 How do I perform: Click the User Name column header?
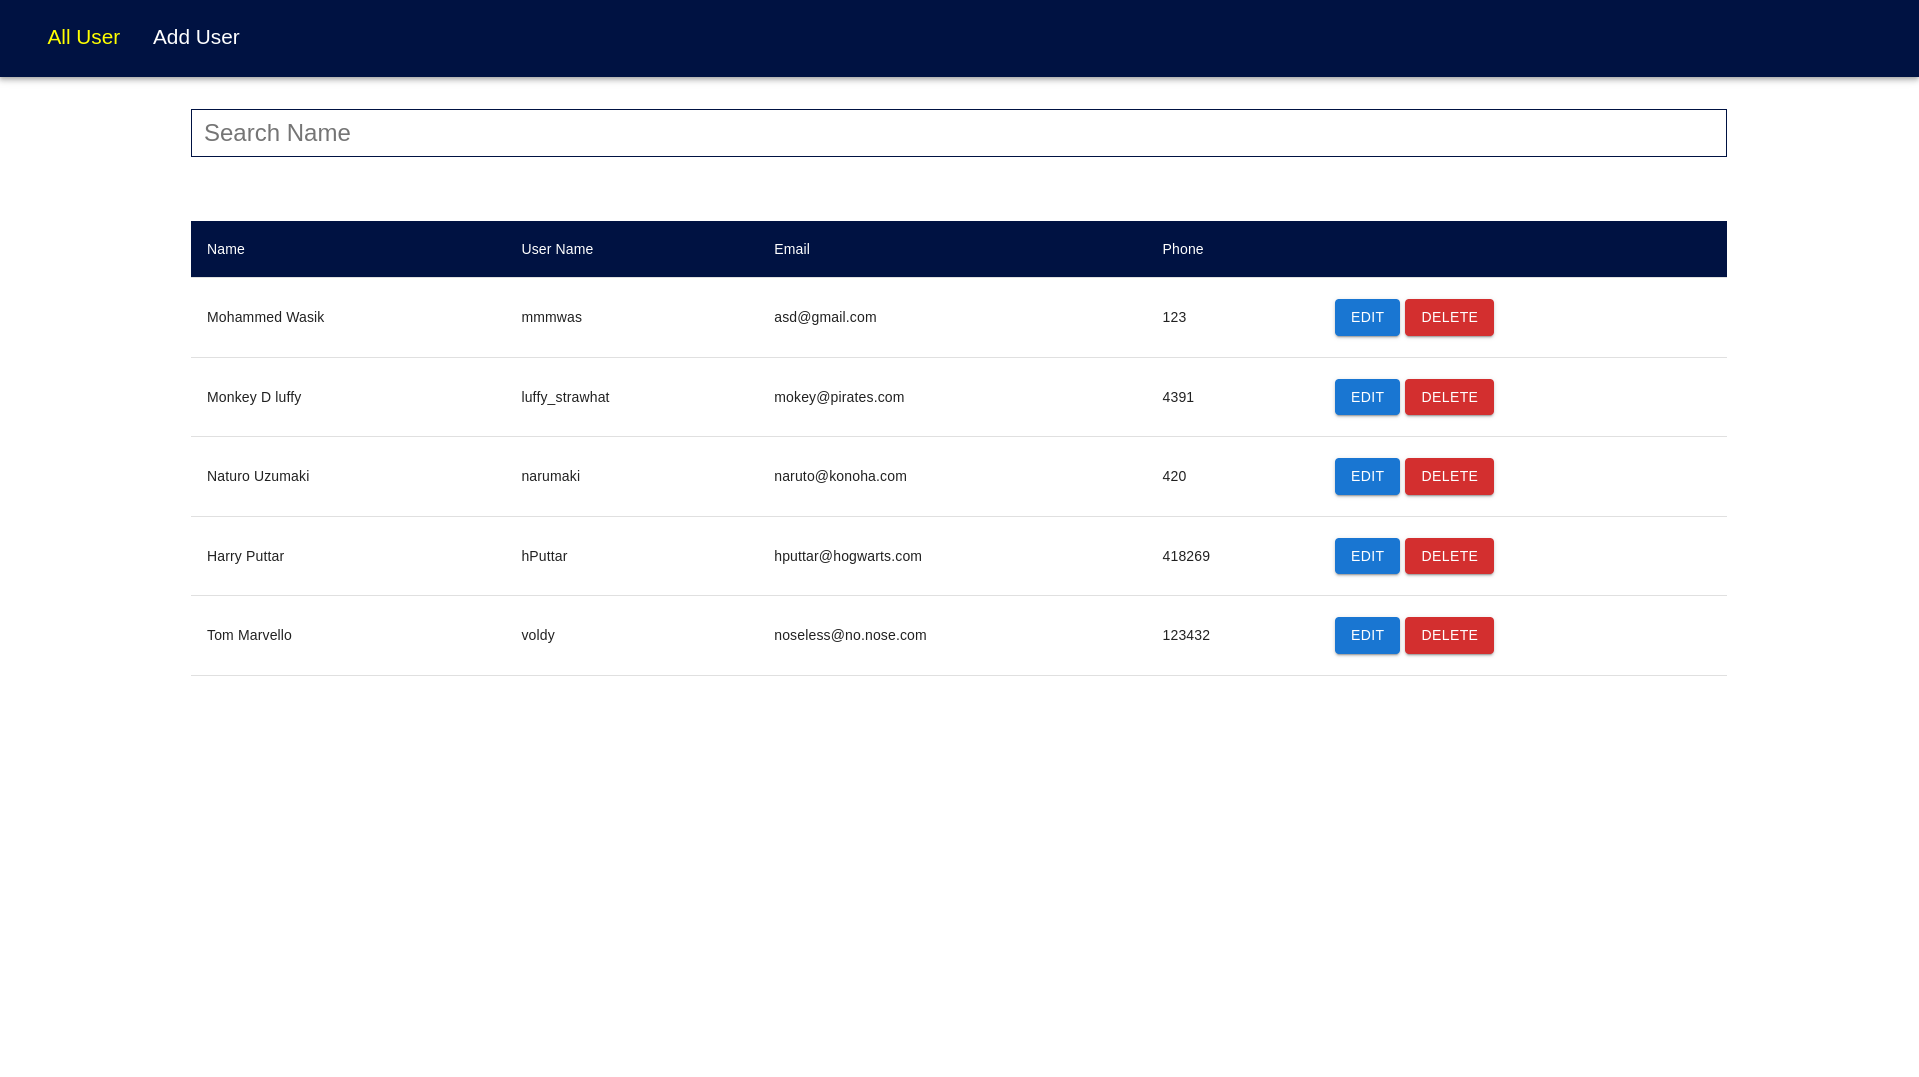pos(557,249)
